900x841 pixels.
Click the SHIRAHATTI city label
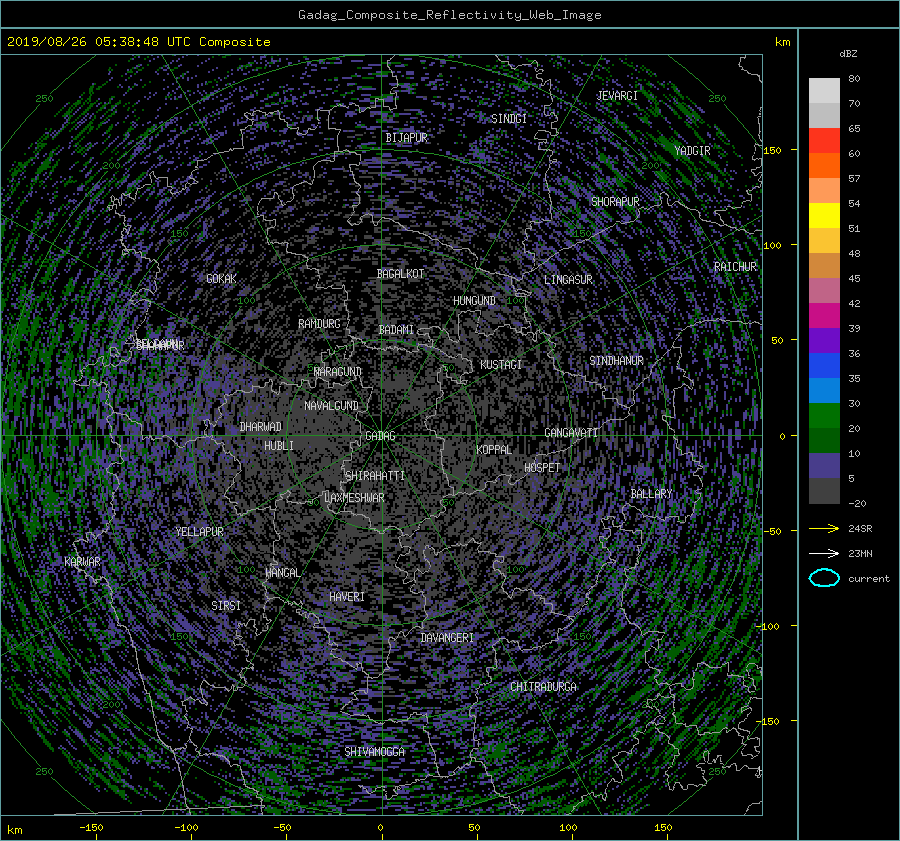(375, 476)
